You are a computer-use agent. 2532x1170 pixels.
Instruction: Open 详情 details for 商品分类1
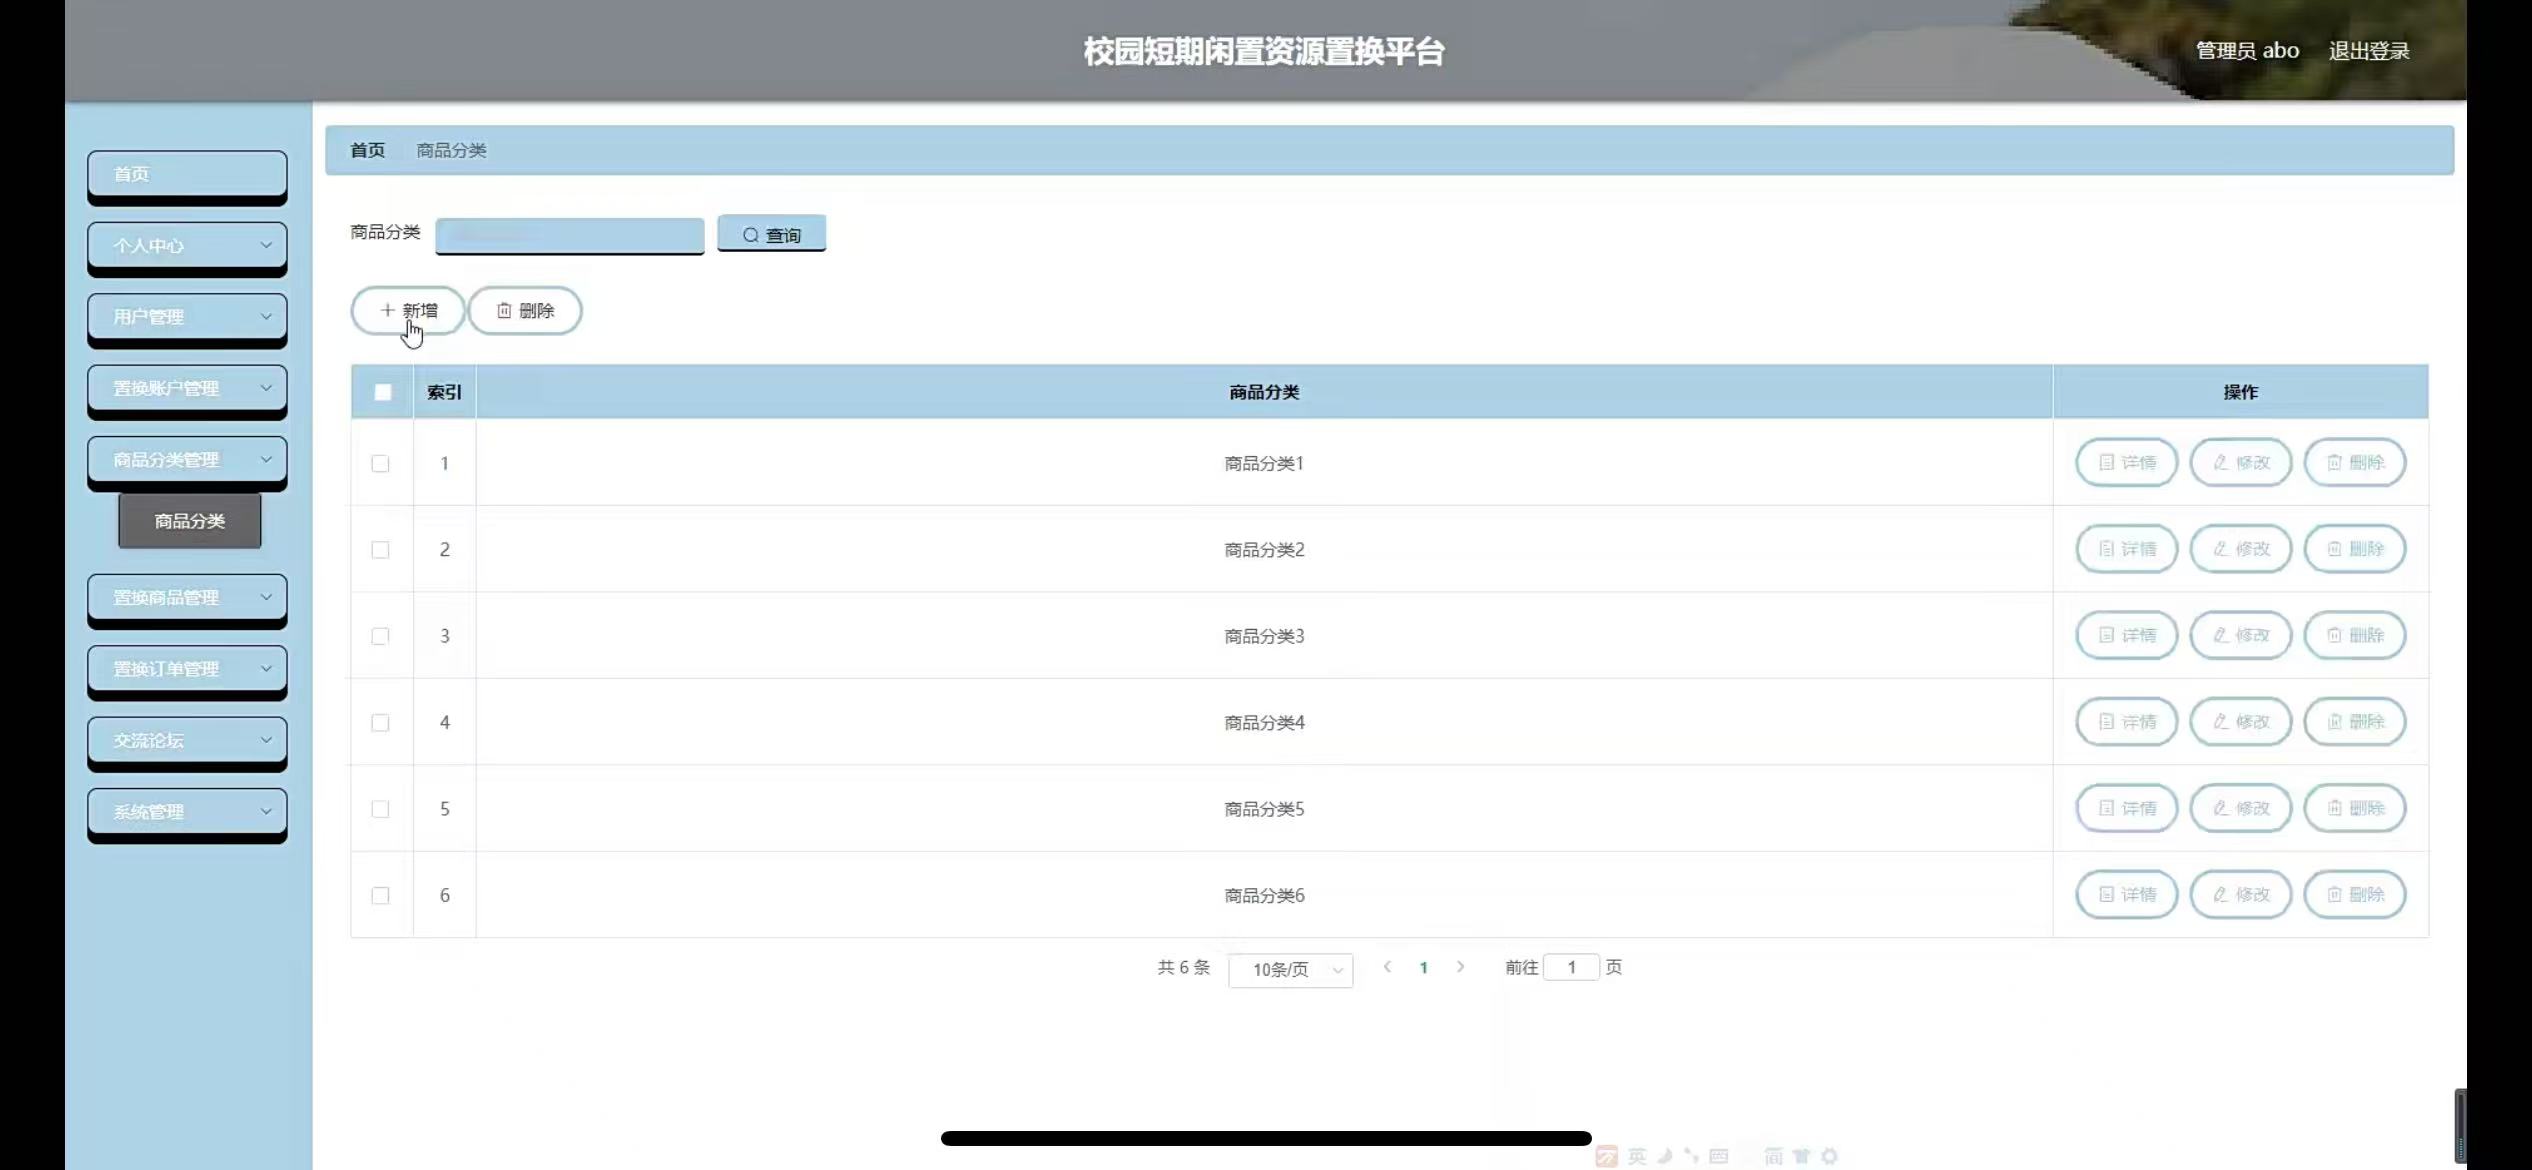[x=2126, y=462]
